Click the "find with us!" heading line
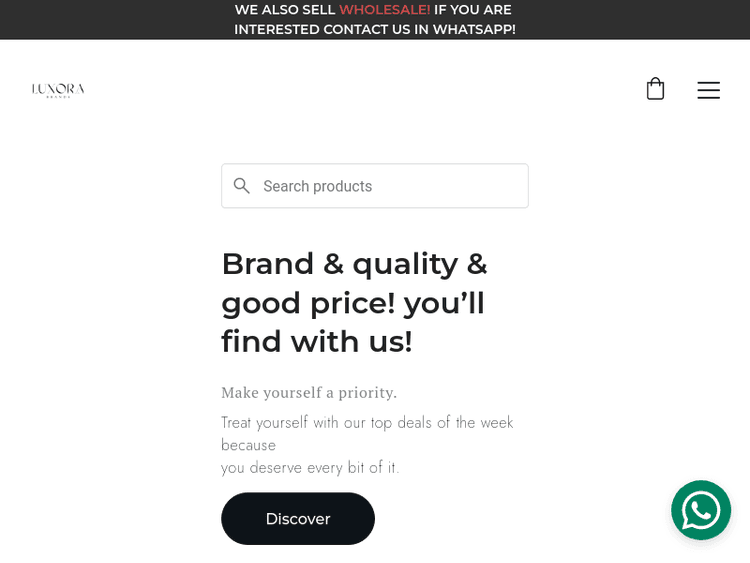The image size is (750, 563). click(x=317, y=342)
